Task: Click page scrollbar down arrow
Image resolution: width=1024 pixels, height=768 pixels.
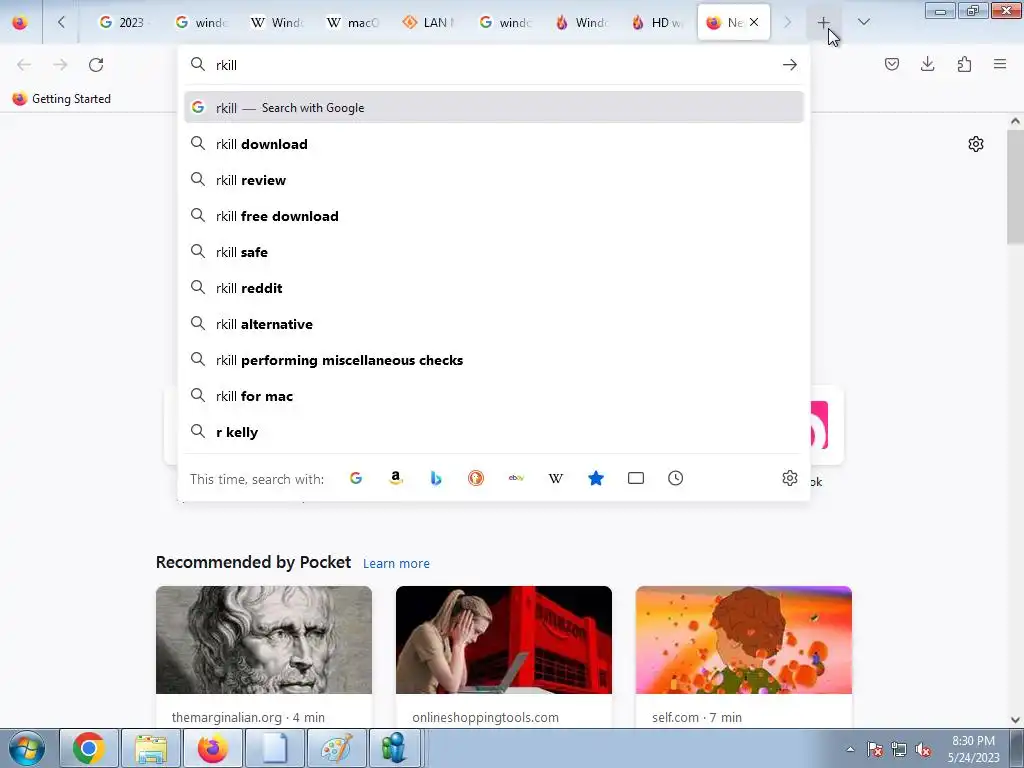Action: pyautogui.click(x=1015, y=720)
